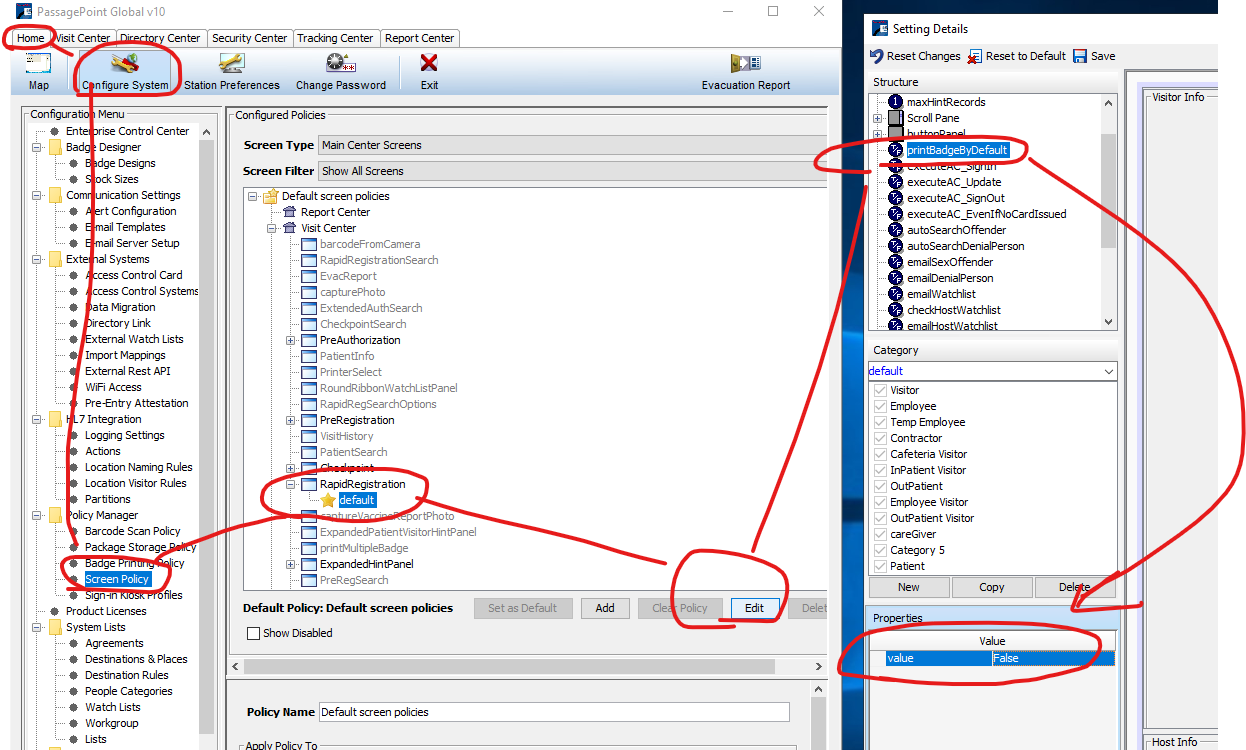Toggle the InPatient Visitor checkbox

[x=880, y=470]
